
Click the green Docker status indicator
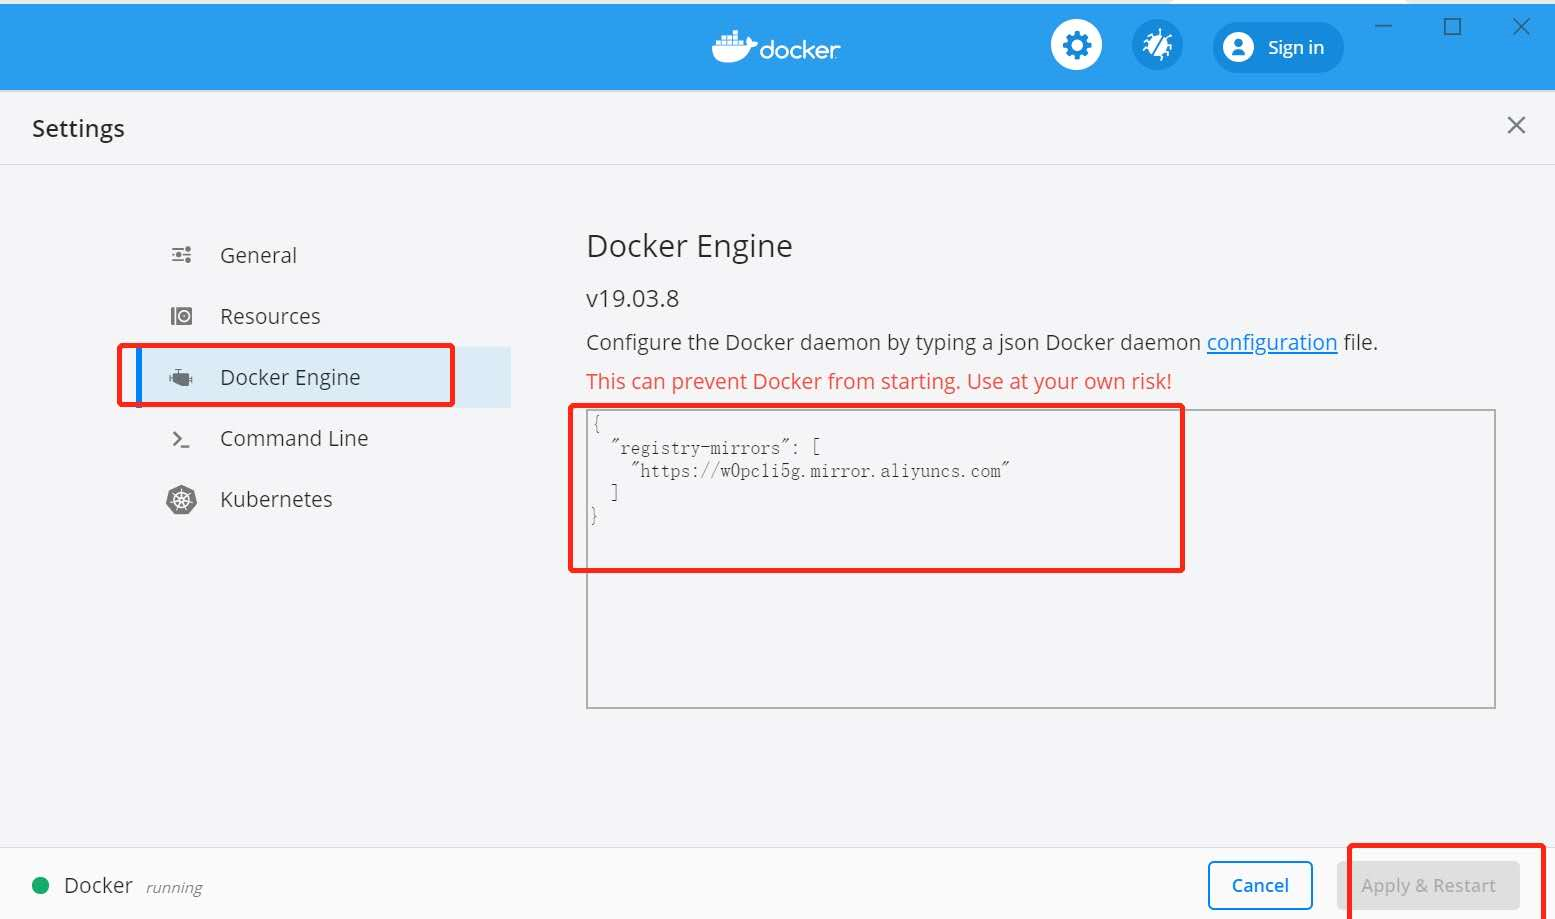tap(41, 885)
